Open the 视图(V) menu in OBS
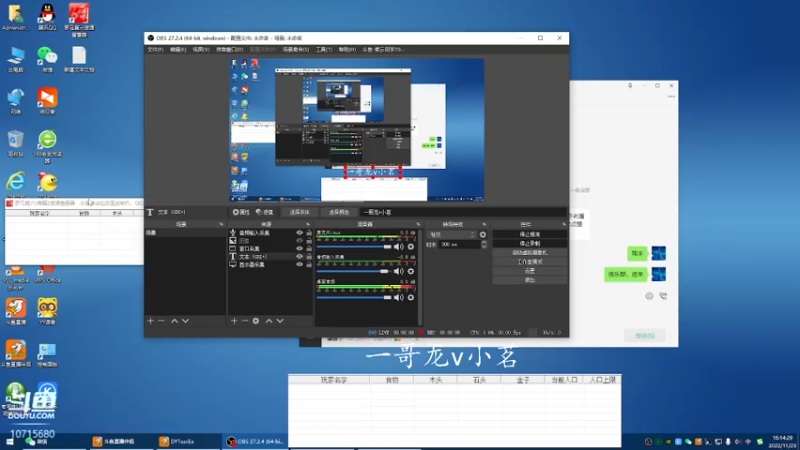The height and width of the screenshot is (450, 800). pyautogui.click(x=201, y=49)
